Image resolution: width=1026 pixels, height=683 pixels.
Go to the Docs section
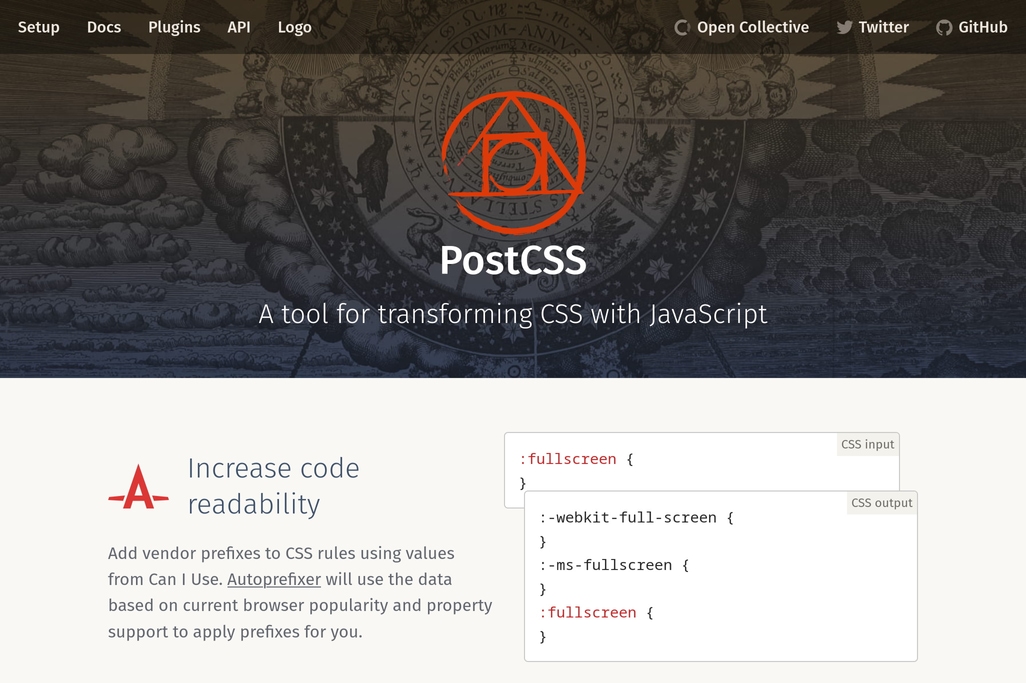pyautogui.click(x=104, y=27)
